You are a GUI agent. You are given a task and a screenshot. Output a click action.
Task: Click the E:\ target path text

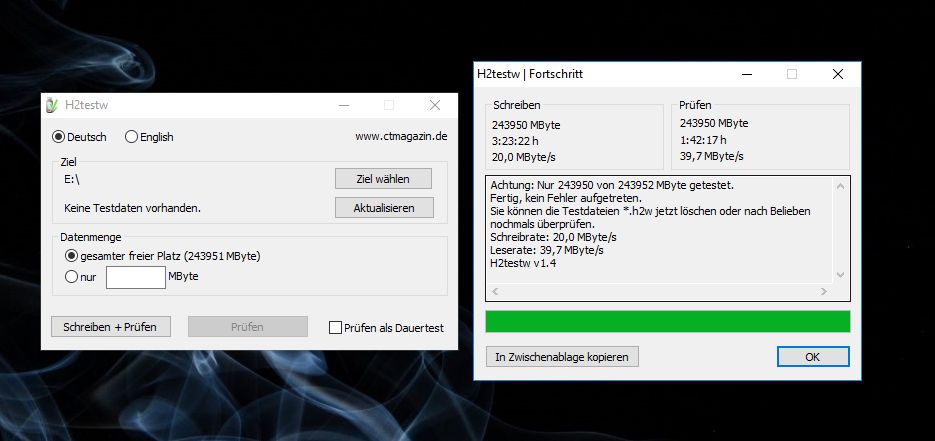pos(72,178)
